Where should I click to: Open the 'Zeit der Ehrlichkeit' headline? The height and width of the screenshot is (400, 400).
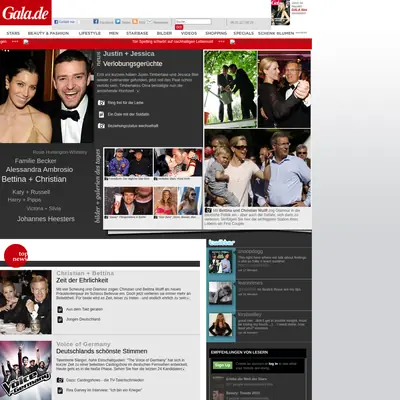(82, 280)
